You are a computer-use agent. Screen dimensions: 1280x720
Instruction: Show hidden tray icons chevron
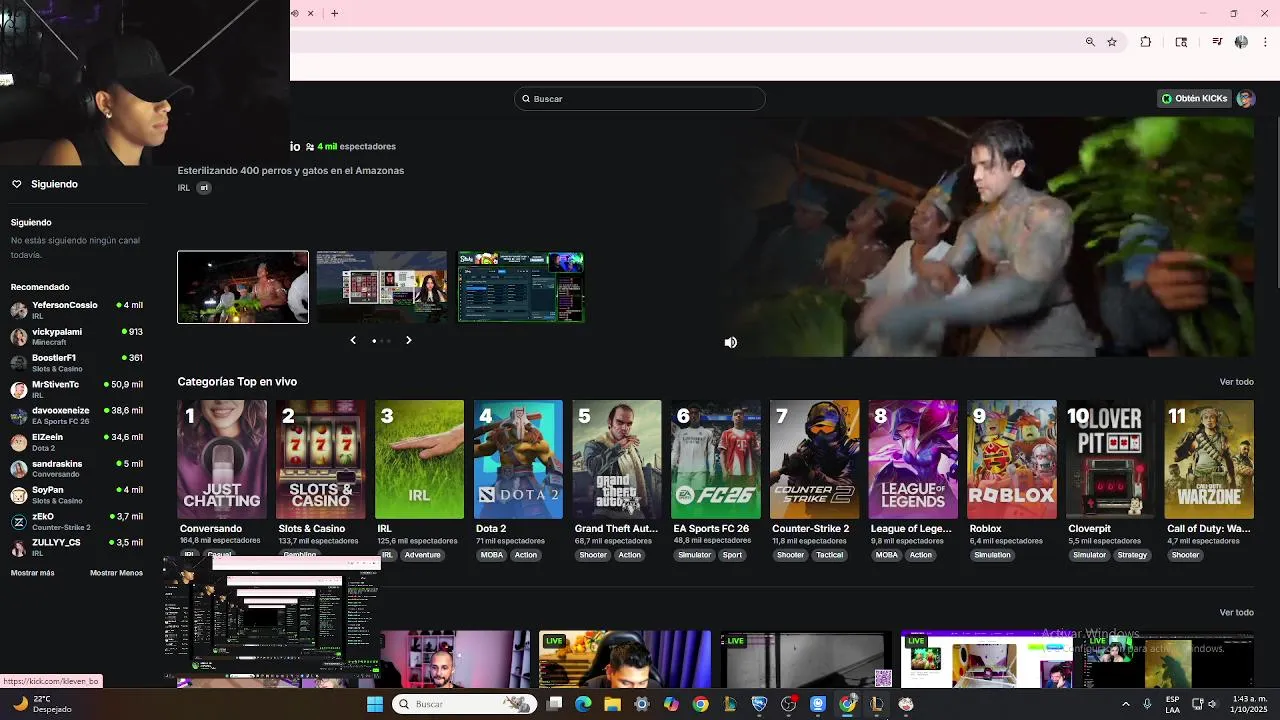click(x=1125, y=704)
